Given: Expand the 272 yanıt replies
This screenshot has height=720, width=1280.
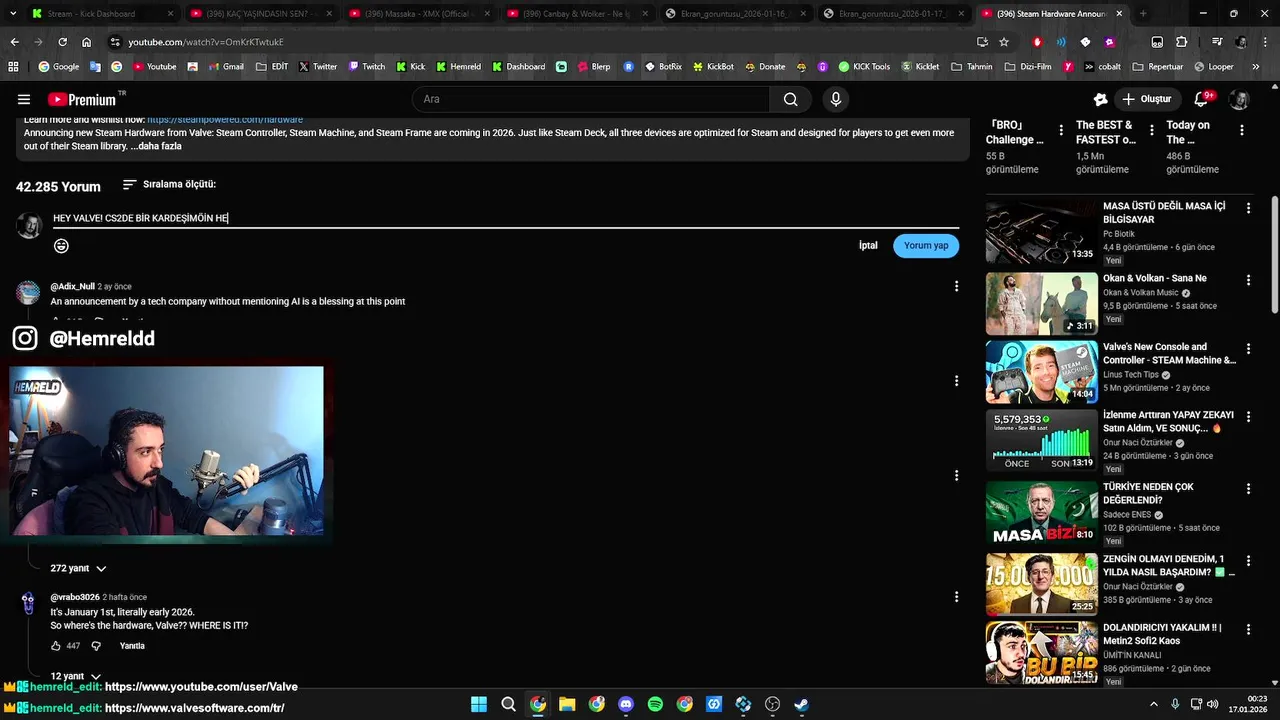Looking at the screenshot, I should [x=78, y=568].
